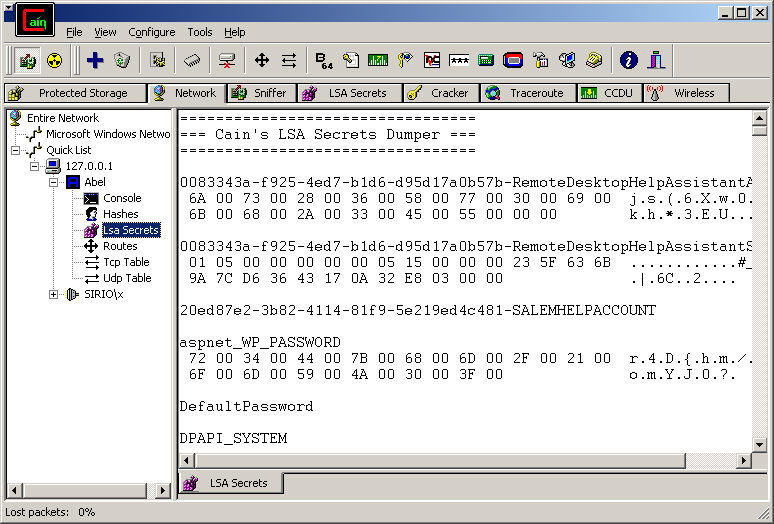Select the Tcp Table tree item
The height and width of the screenshot is (524, 774).
coord(126,262)
